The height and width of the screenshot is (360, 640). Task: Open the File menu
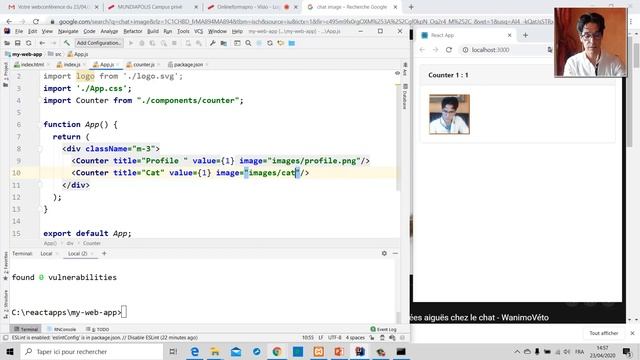point(19,31)
